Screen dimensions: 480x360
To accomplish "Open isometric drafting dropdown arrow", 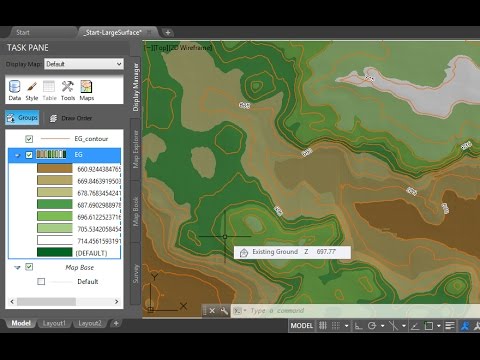I will pos(404,326).
